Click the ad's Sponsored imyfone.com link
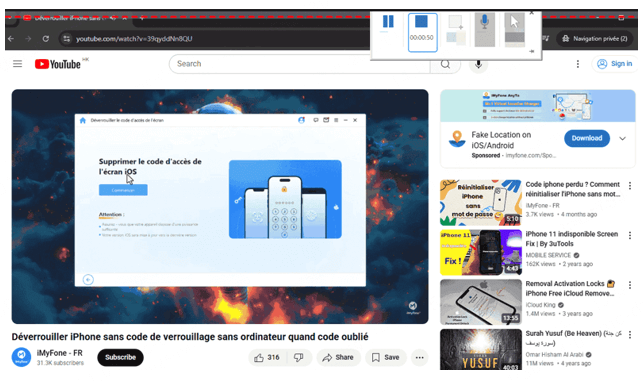This screenshot has height=381, width=644. tap(513, 156)
